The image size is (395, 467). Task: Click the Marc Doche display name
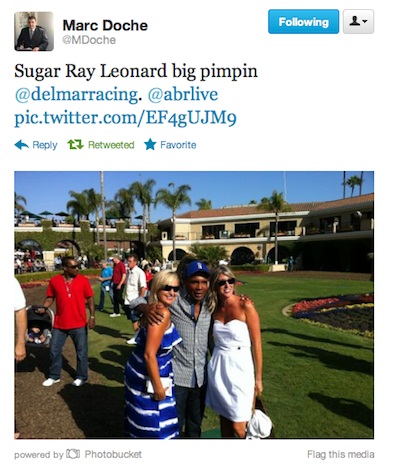click(x=105, y=26)
